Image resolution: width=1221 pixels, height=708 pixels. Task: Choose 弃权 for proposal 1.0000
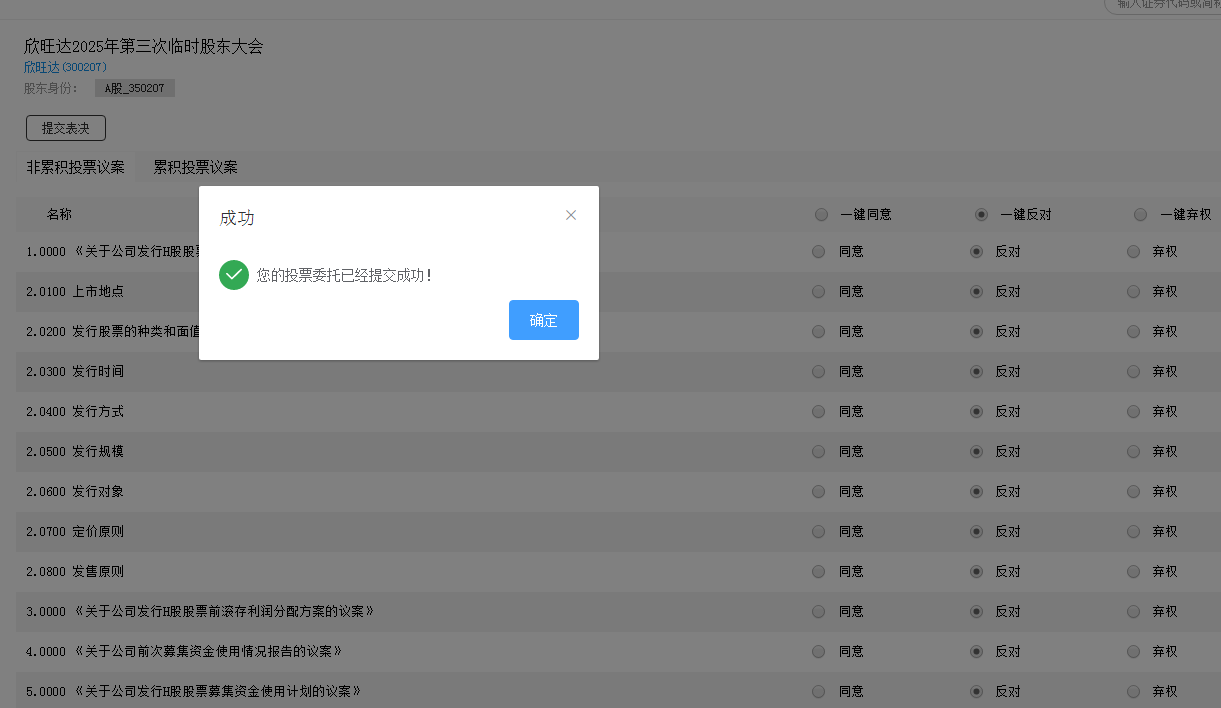tap(1133, 251)
